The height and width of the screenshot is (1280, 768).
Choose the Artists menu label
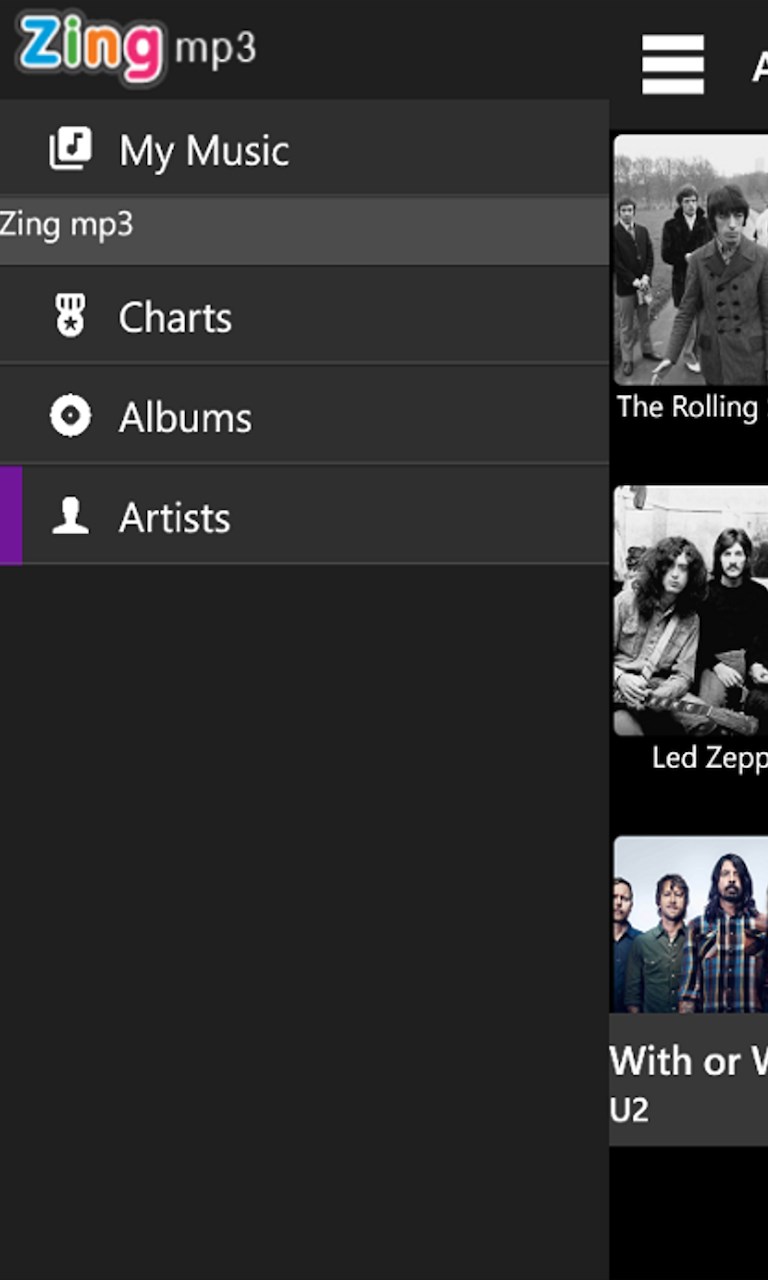(x=174, y=518)
